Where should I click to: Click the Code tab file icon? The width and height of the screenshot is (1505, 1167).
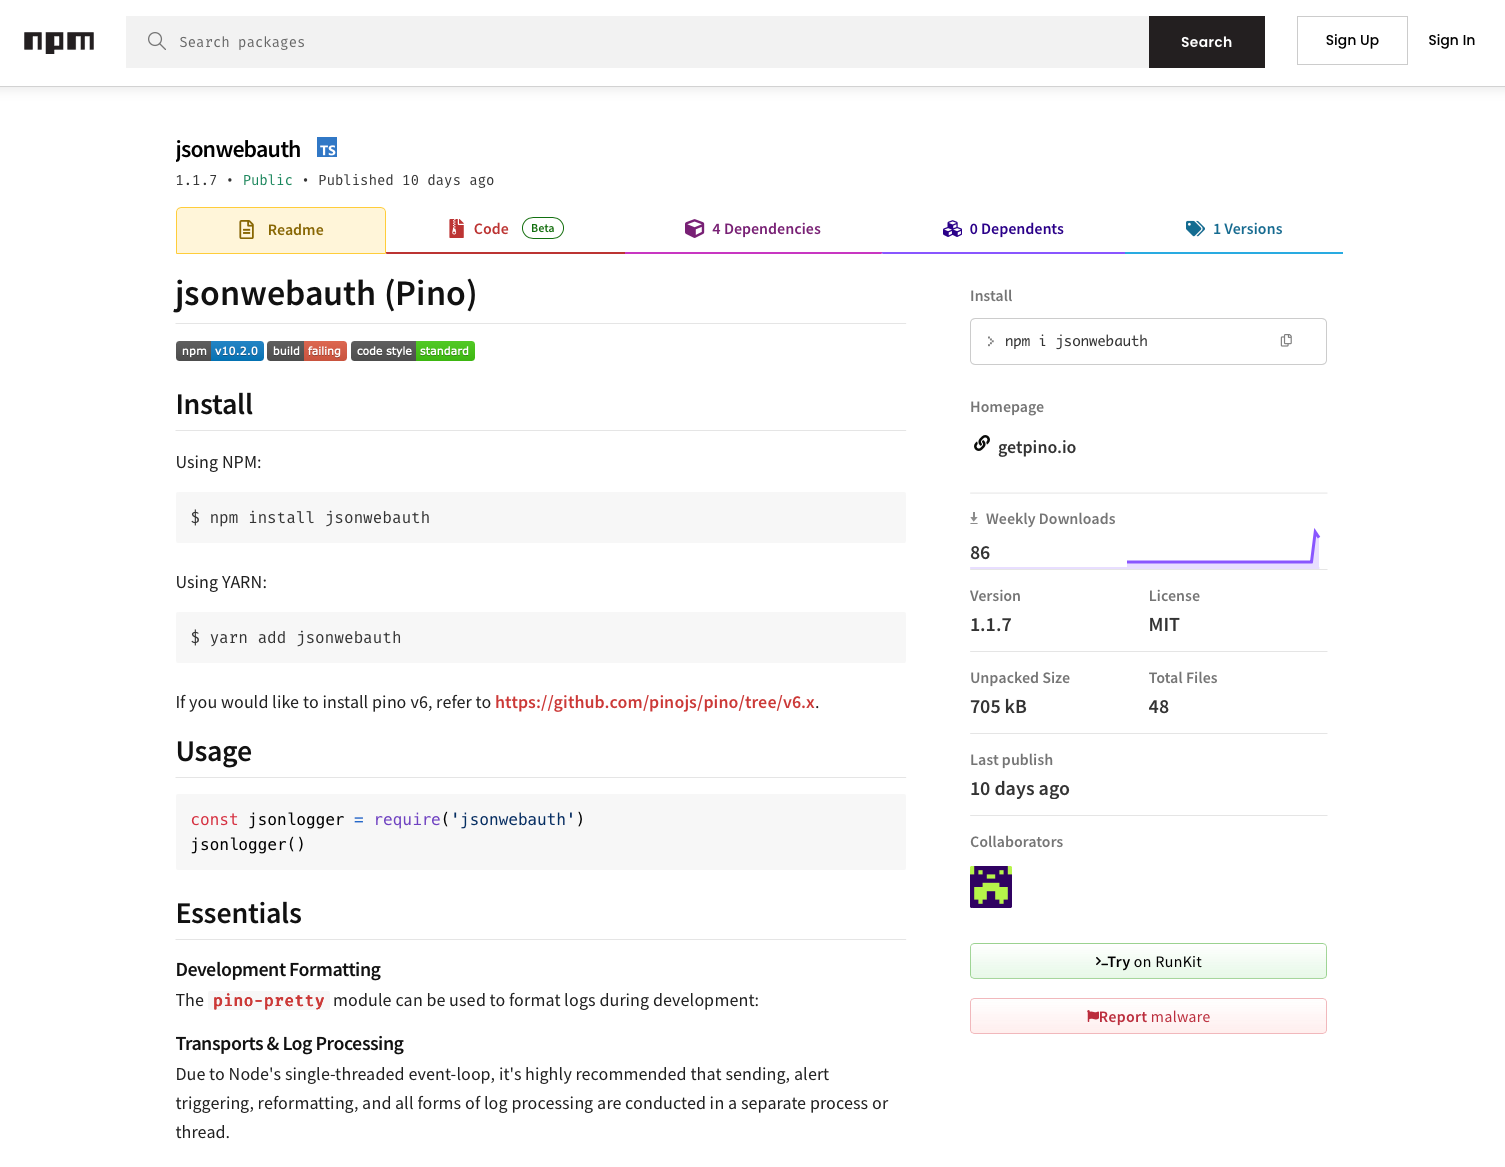point(456,229)
